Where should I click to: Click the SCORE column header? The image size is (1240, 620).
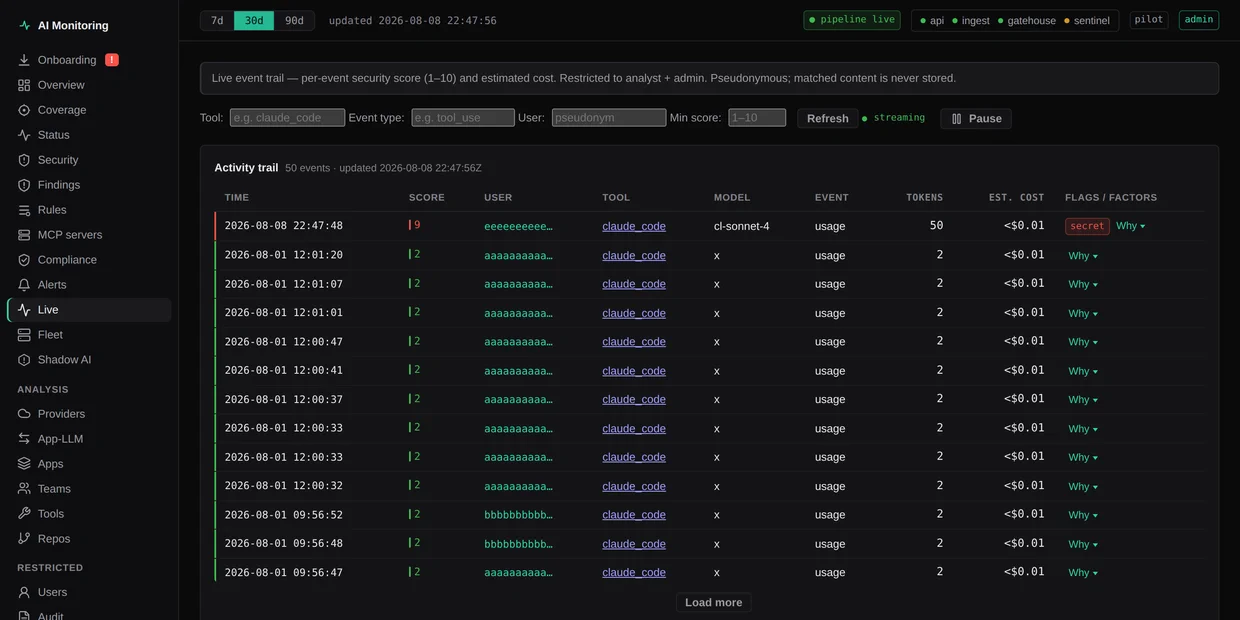tap(427, 198)
